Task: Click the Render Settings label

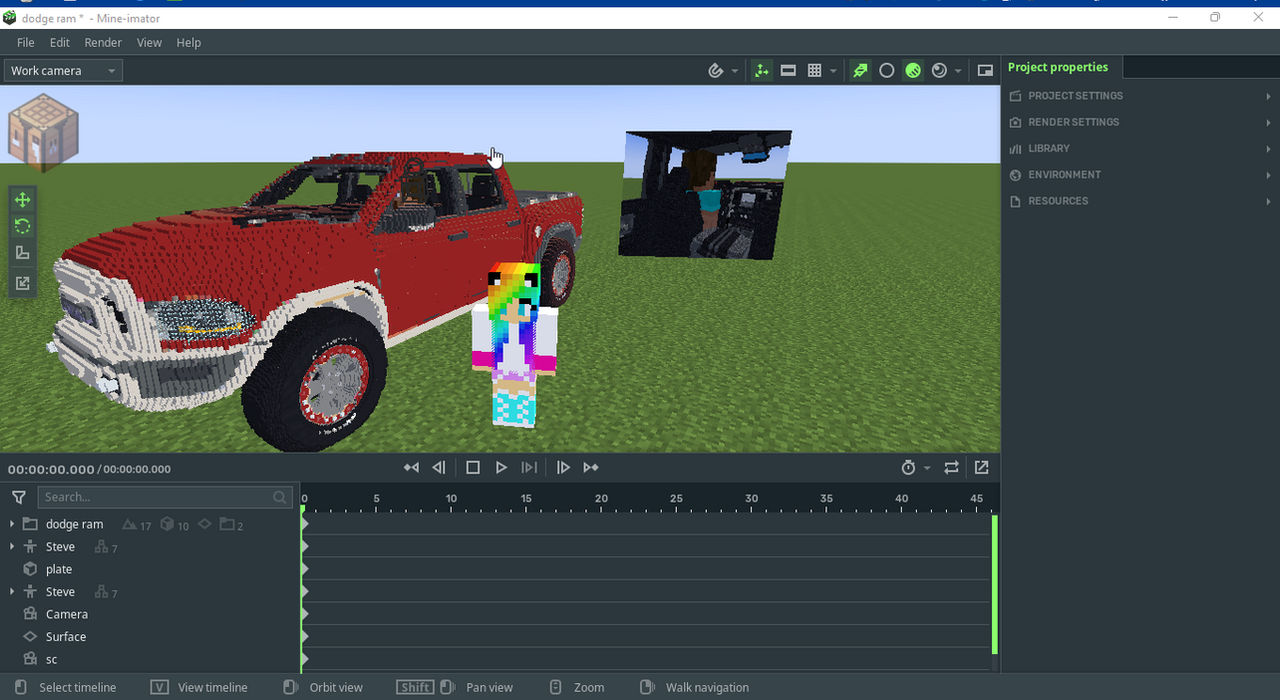Action: (1074, 122)
